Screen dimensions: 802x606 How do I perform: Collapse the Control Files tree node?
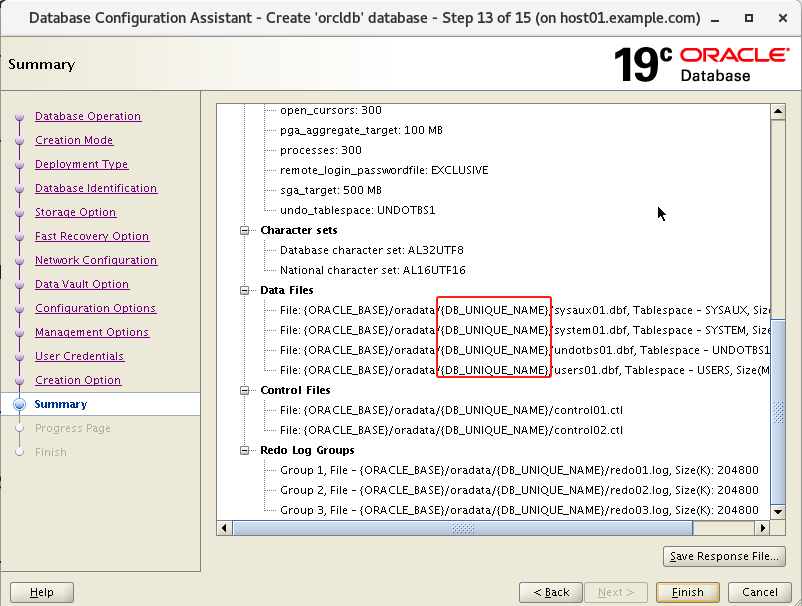244,390
